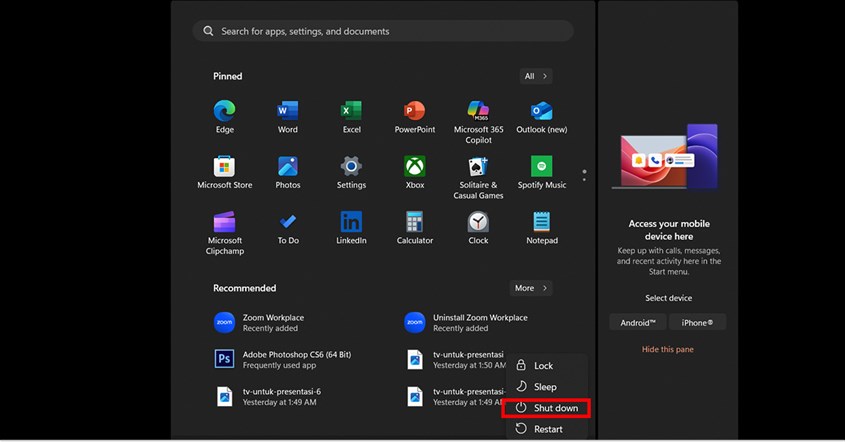The height and width of the screenshot is (442, 845).
Task: Click the pinned apps page indicator dots
Action: (x=584, y=175)
